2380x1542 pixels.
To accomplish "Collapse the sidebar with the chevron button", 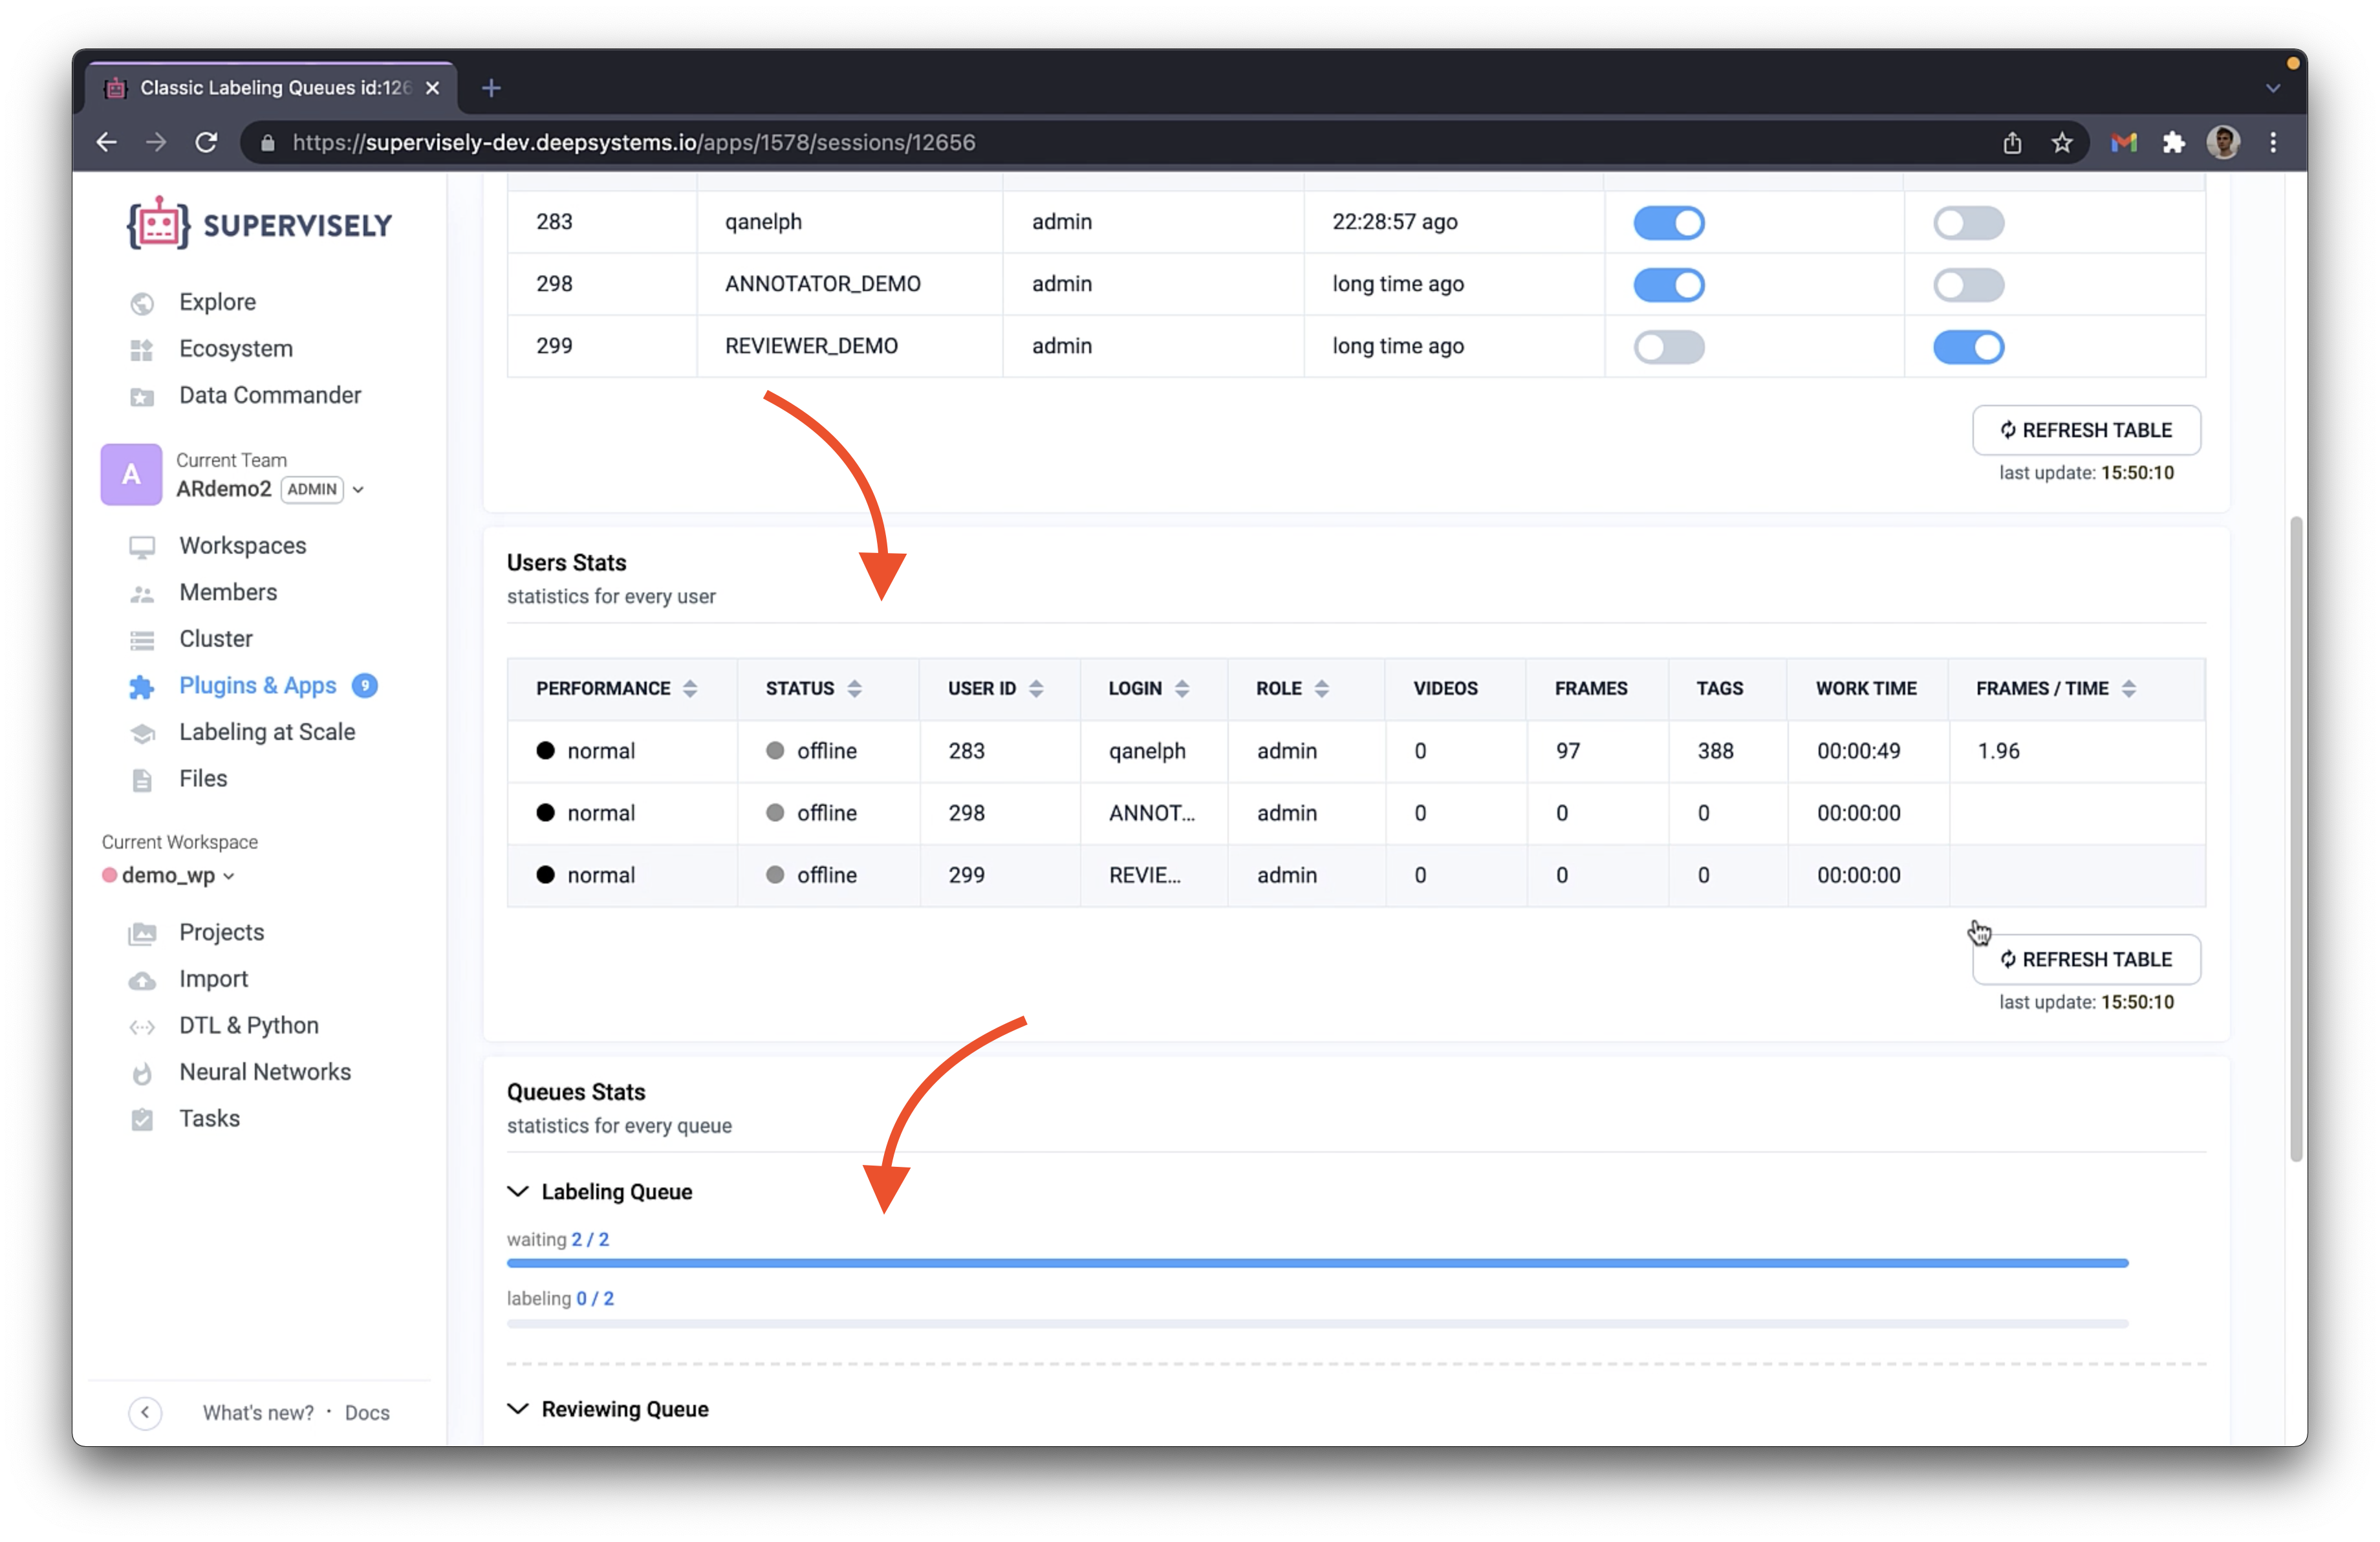I will (x=145, y=1413).
